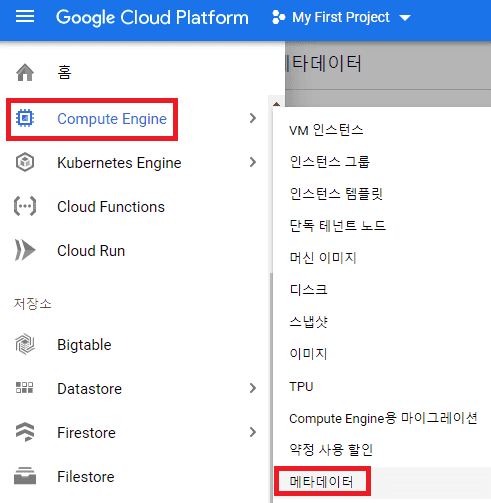Image resolution: width=491 pixels, height=503 pixels.
Task: Click the Compute Engine chip icon
Action: click(25, 118)
